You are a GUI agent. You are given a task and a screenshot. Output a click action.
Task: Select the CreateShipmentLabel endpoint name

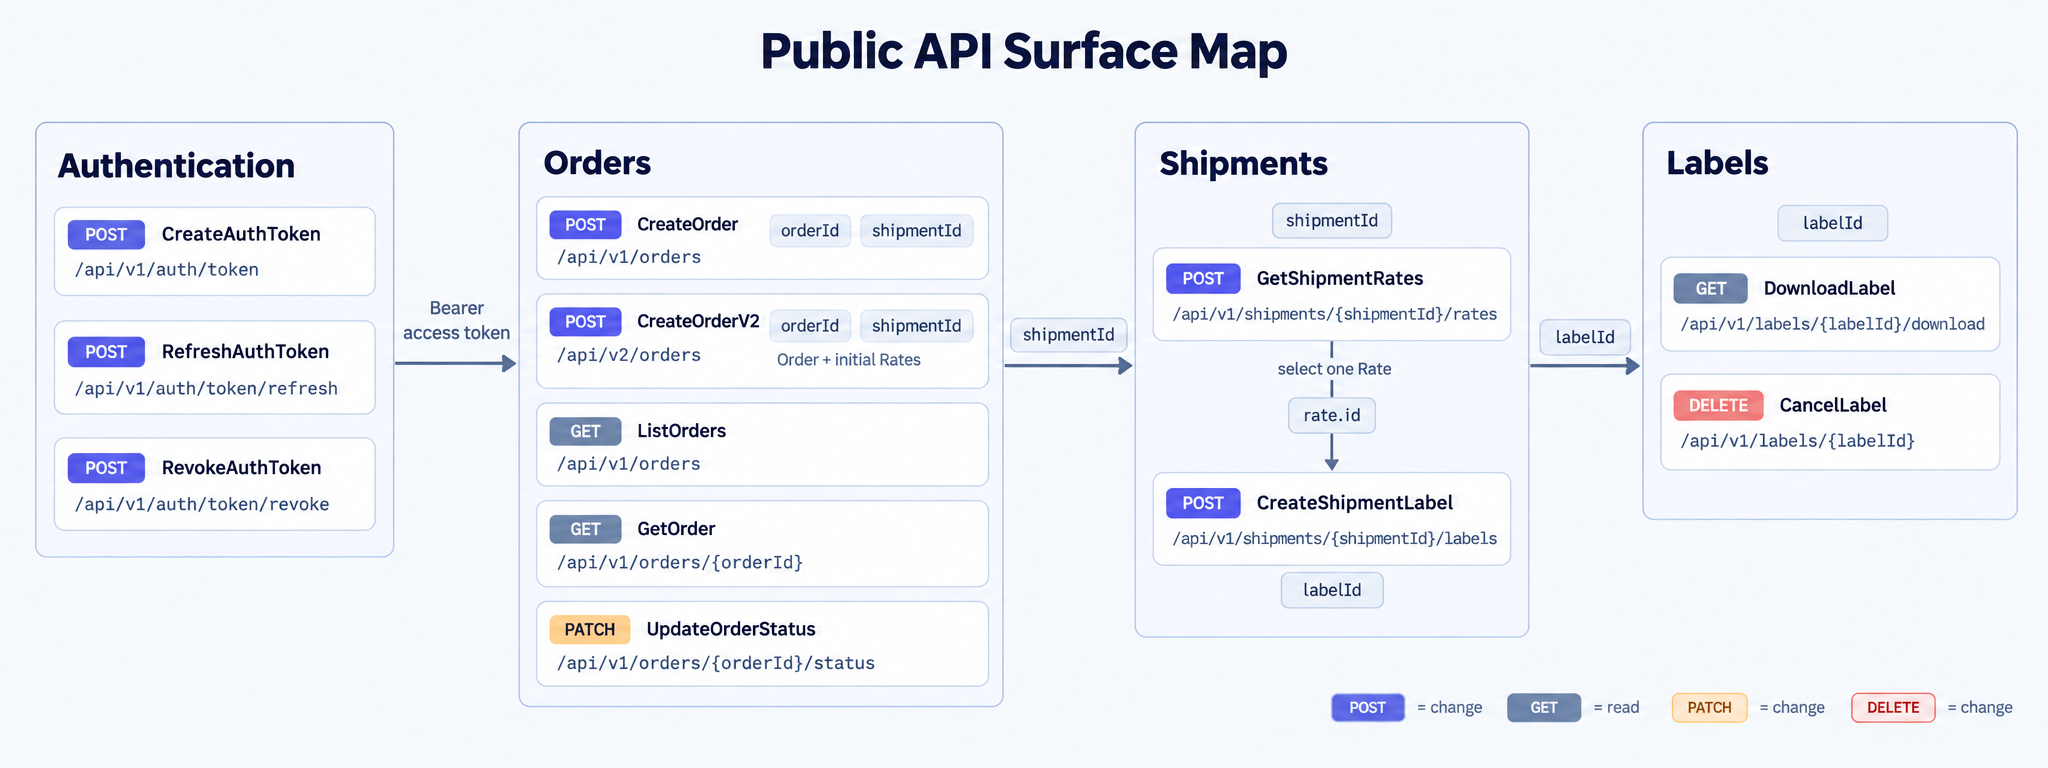1355,503
